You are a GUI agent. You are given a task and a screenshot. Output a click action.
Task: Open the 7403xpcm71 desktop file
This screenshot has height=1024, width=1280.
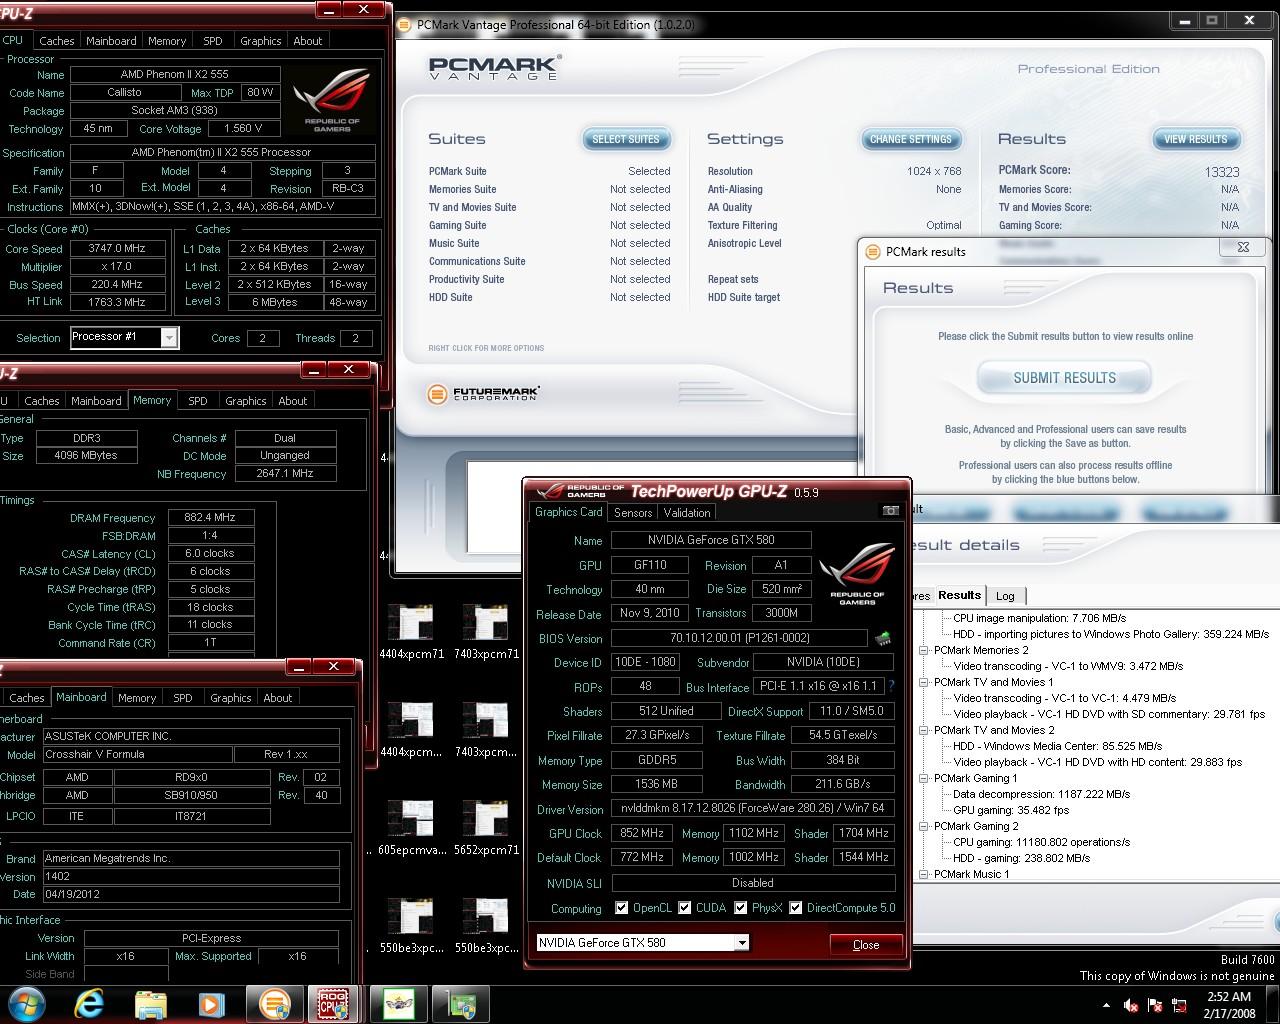pos(486,631)
